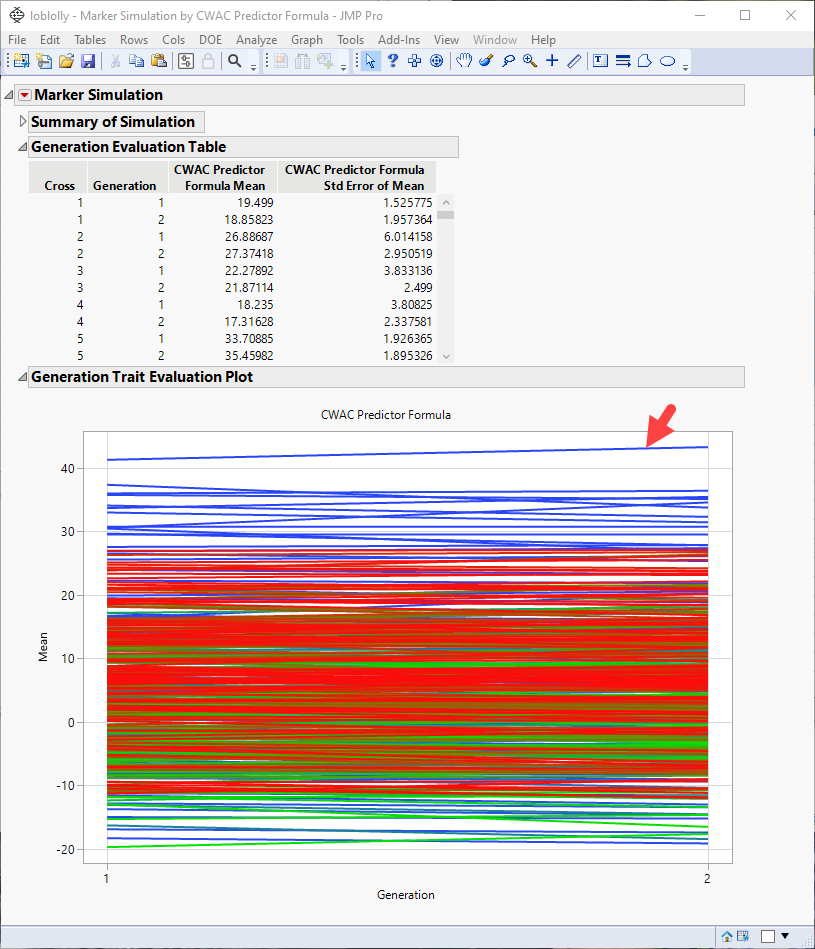
Task: Activate the Magnifier zoom tool
Action: coord(530,61)
